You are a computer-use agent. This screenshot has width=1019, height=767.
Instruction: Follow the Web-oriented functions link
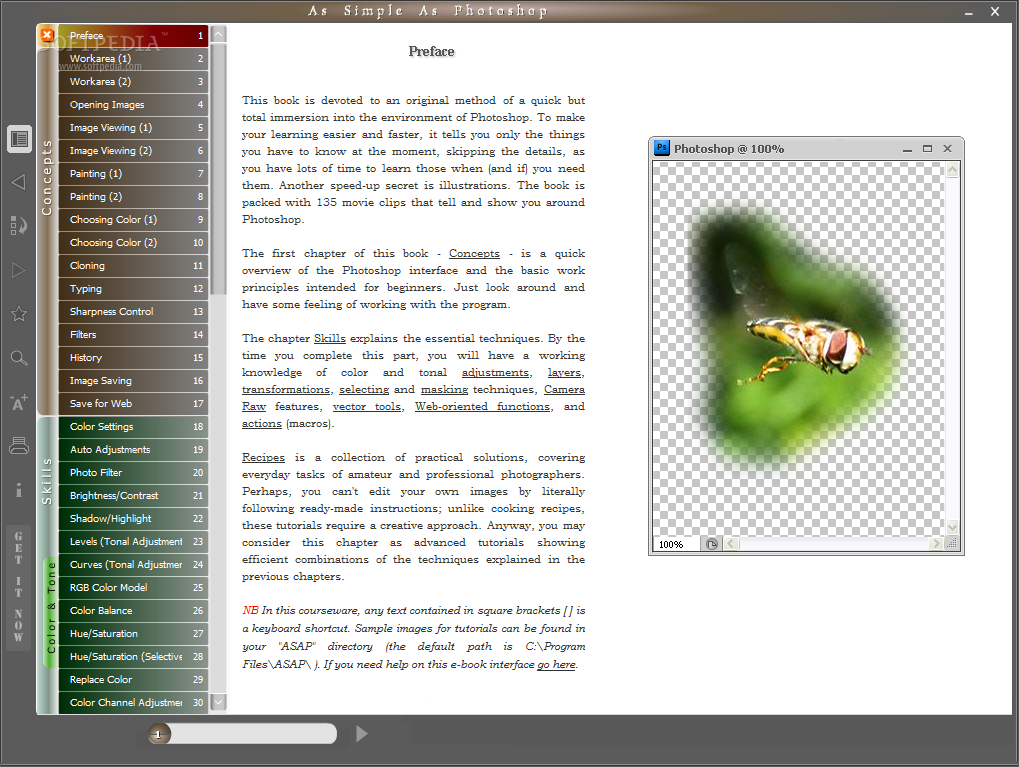(x=483, y=406)
